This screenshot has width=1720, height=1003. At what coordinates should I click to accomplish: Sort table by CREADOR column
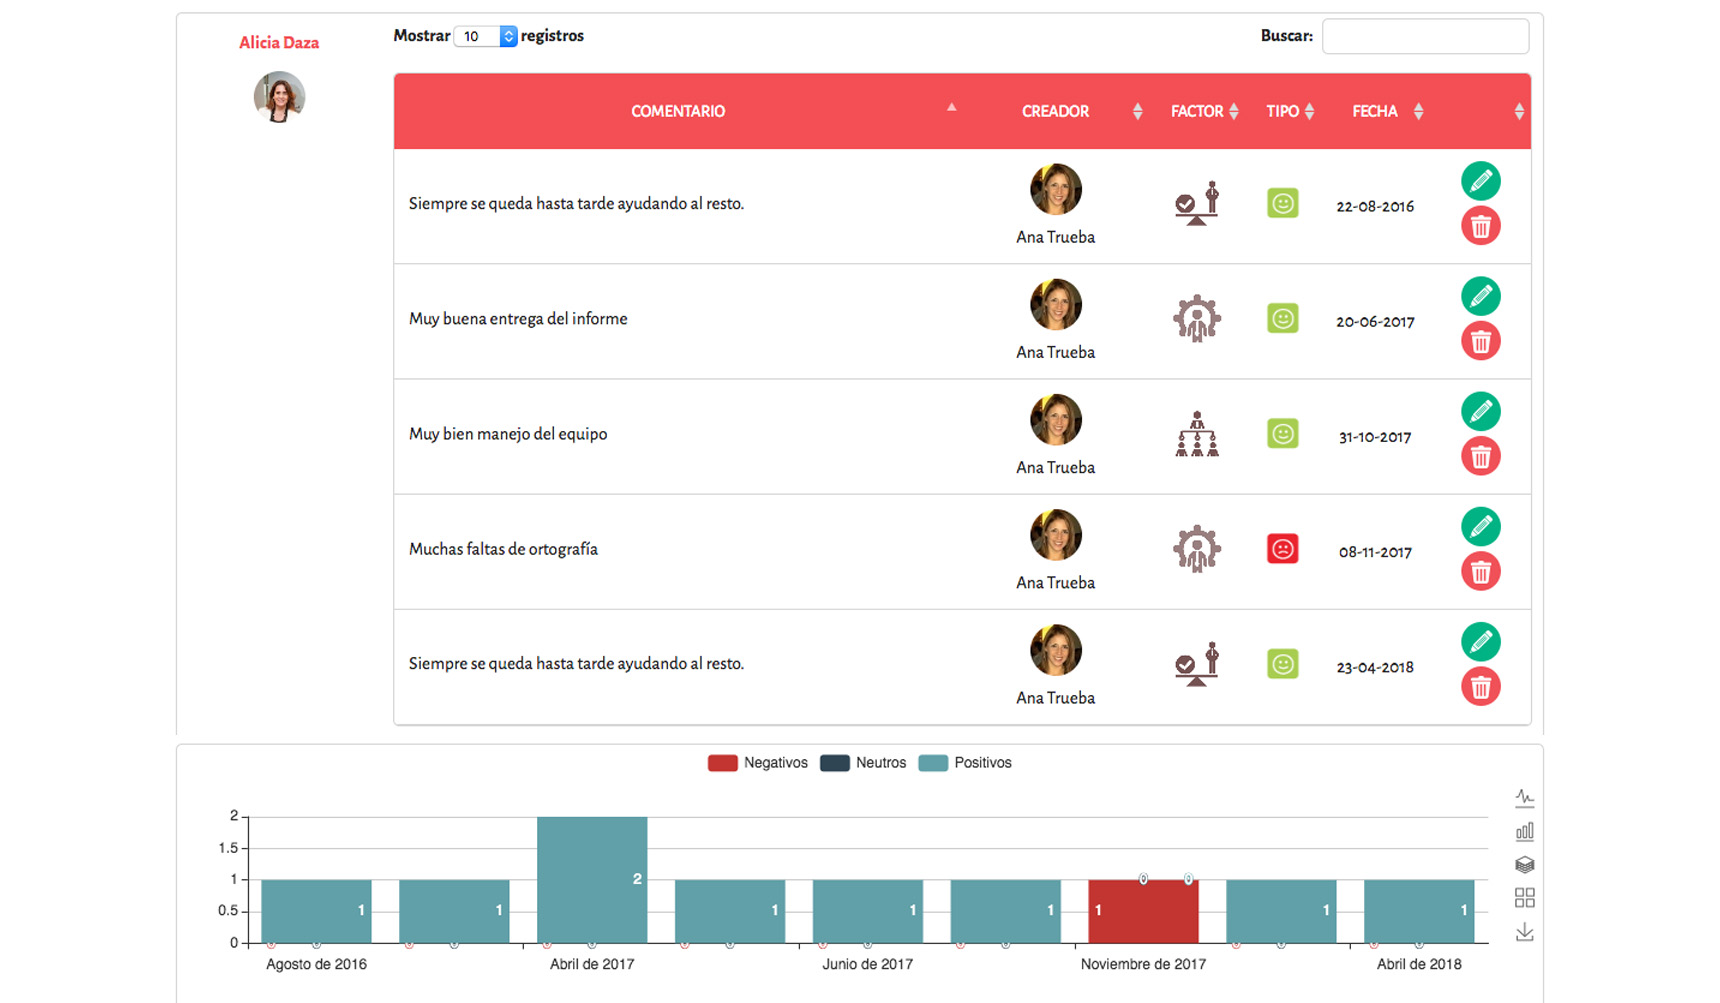coord(1055,111)
